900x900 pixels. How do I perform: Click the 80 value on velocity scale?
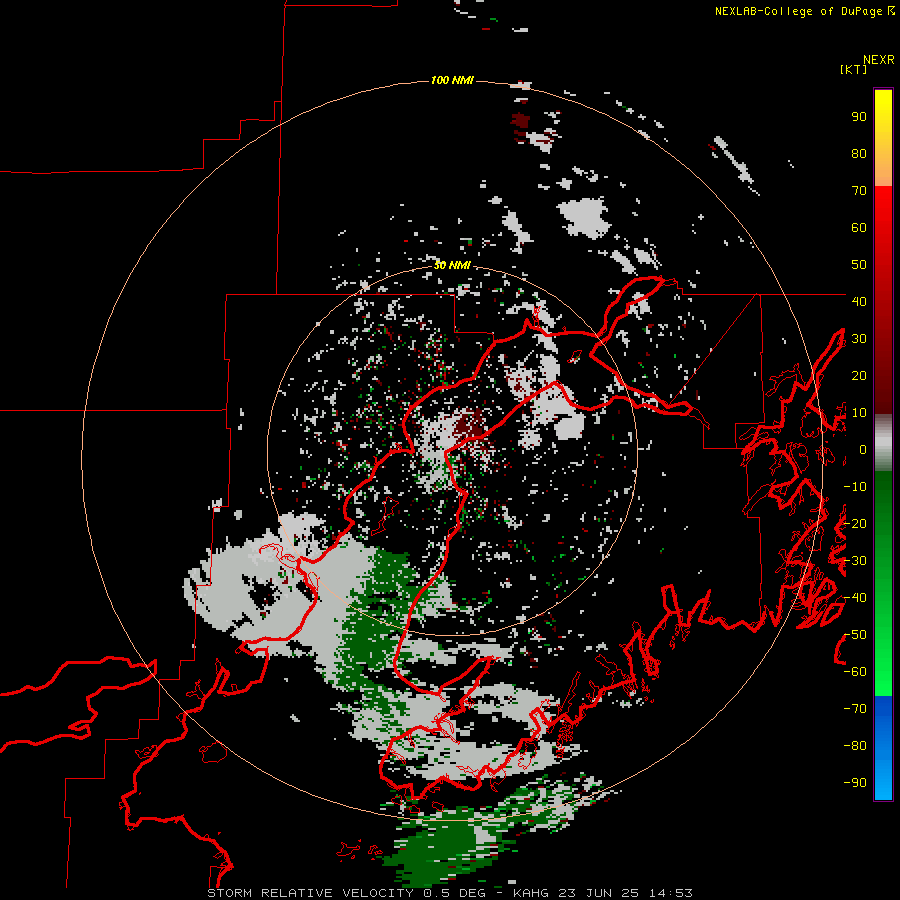[859, 154]
